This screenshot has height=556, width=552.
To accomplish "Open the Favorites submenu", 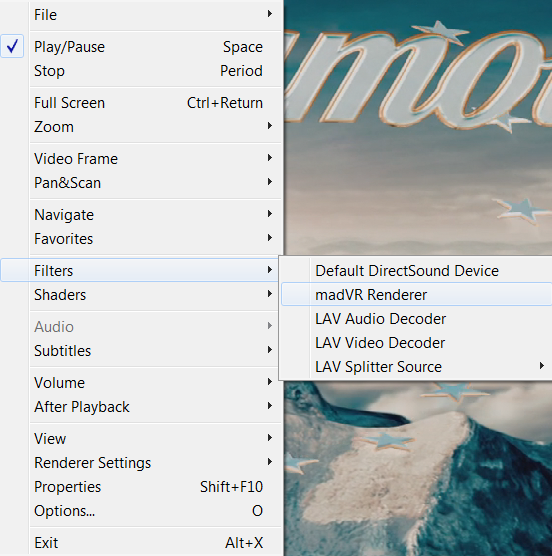I will [142, 239].
